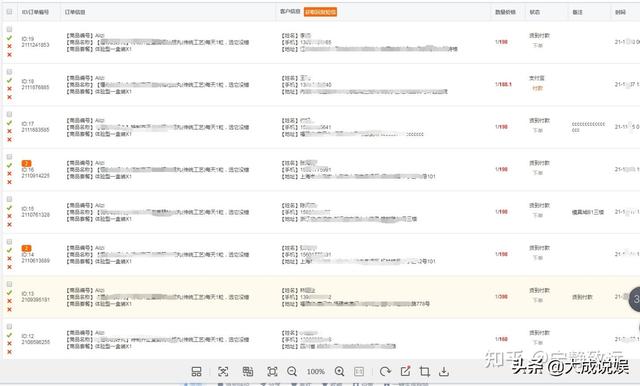Check the checkbox for order ID:19
This screenshot has width=640, height=386.
[x=9, y=29]
